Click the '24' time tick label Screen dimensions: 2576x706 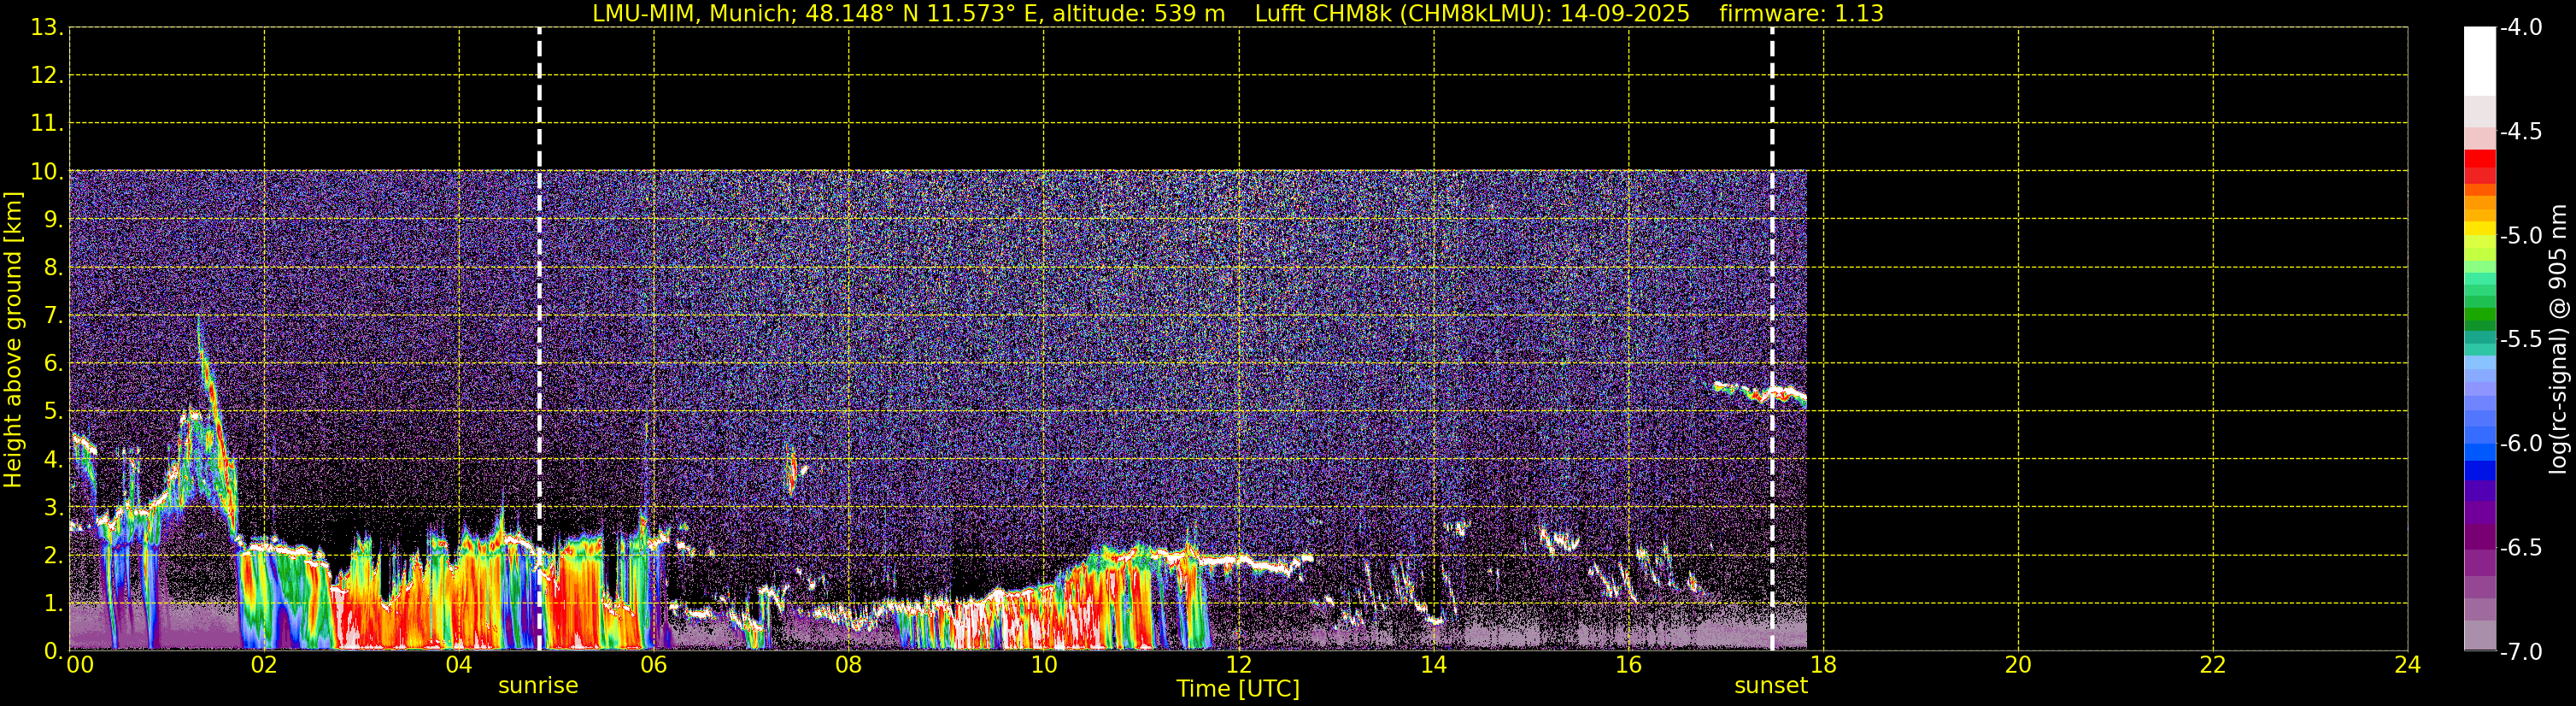2408,665
